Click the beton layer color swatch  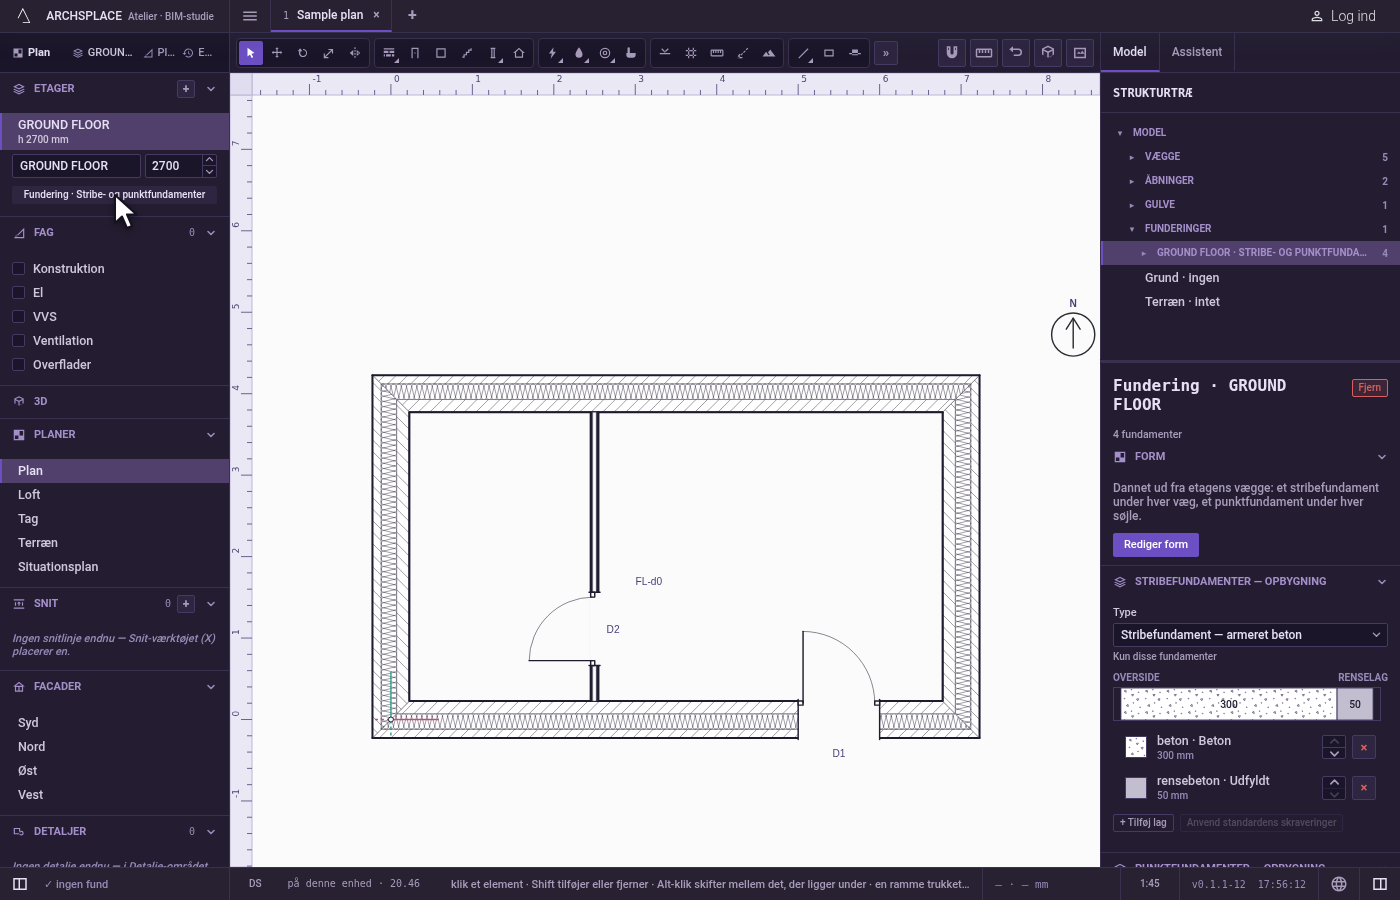coord(1136,748)
